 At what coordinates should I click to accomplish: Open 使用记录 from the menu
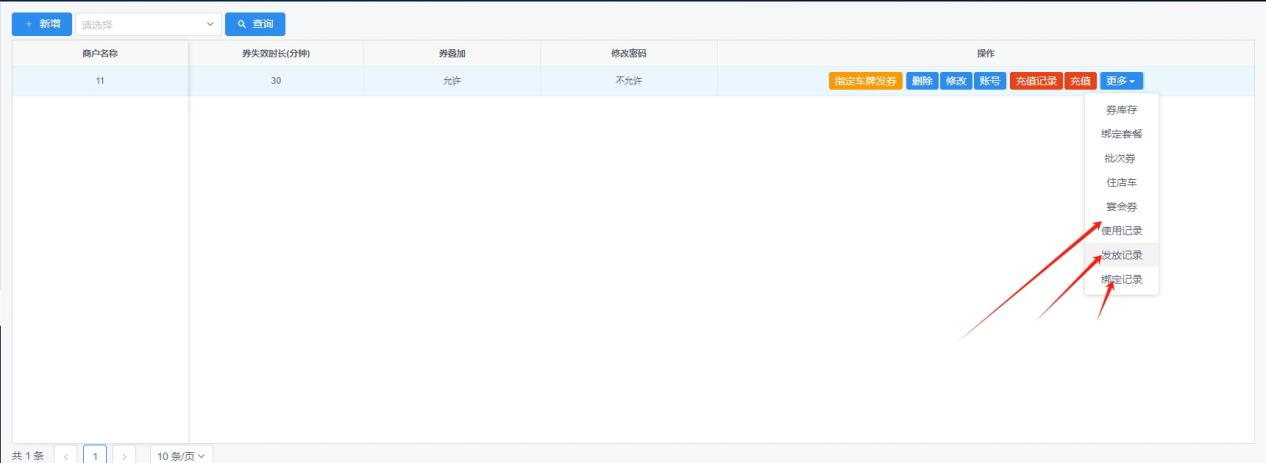(x=1121, y=231)
